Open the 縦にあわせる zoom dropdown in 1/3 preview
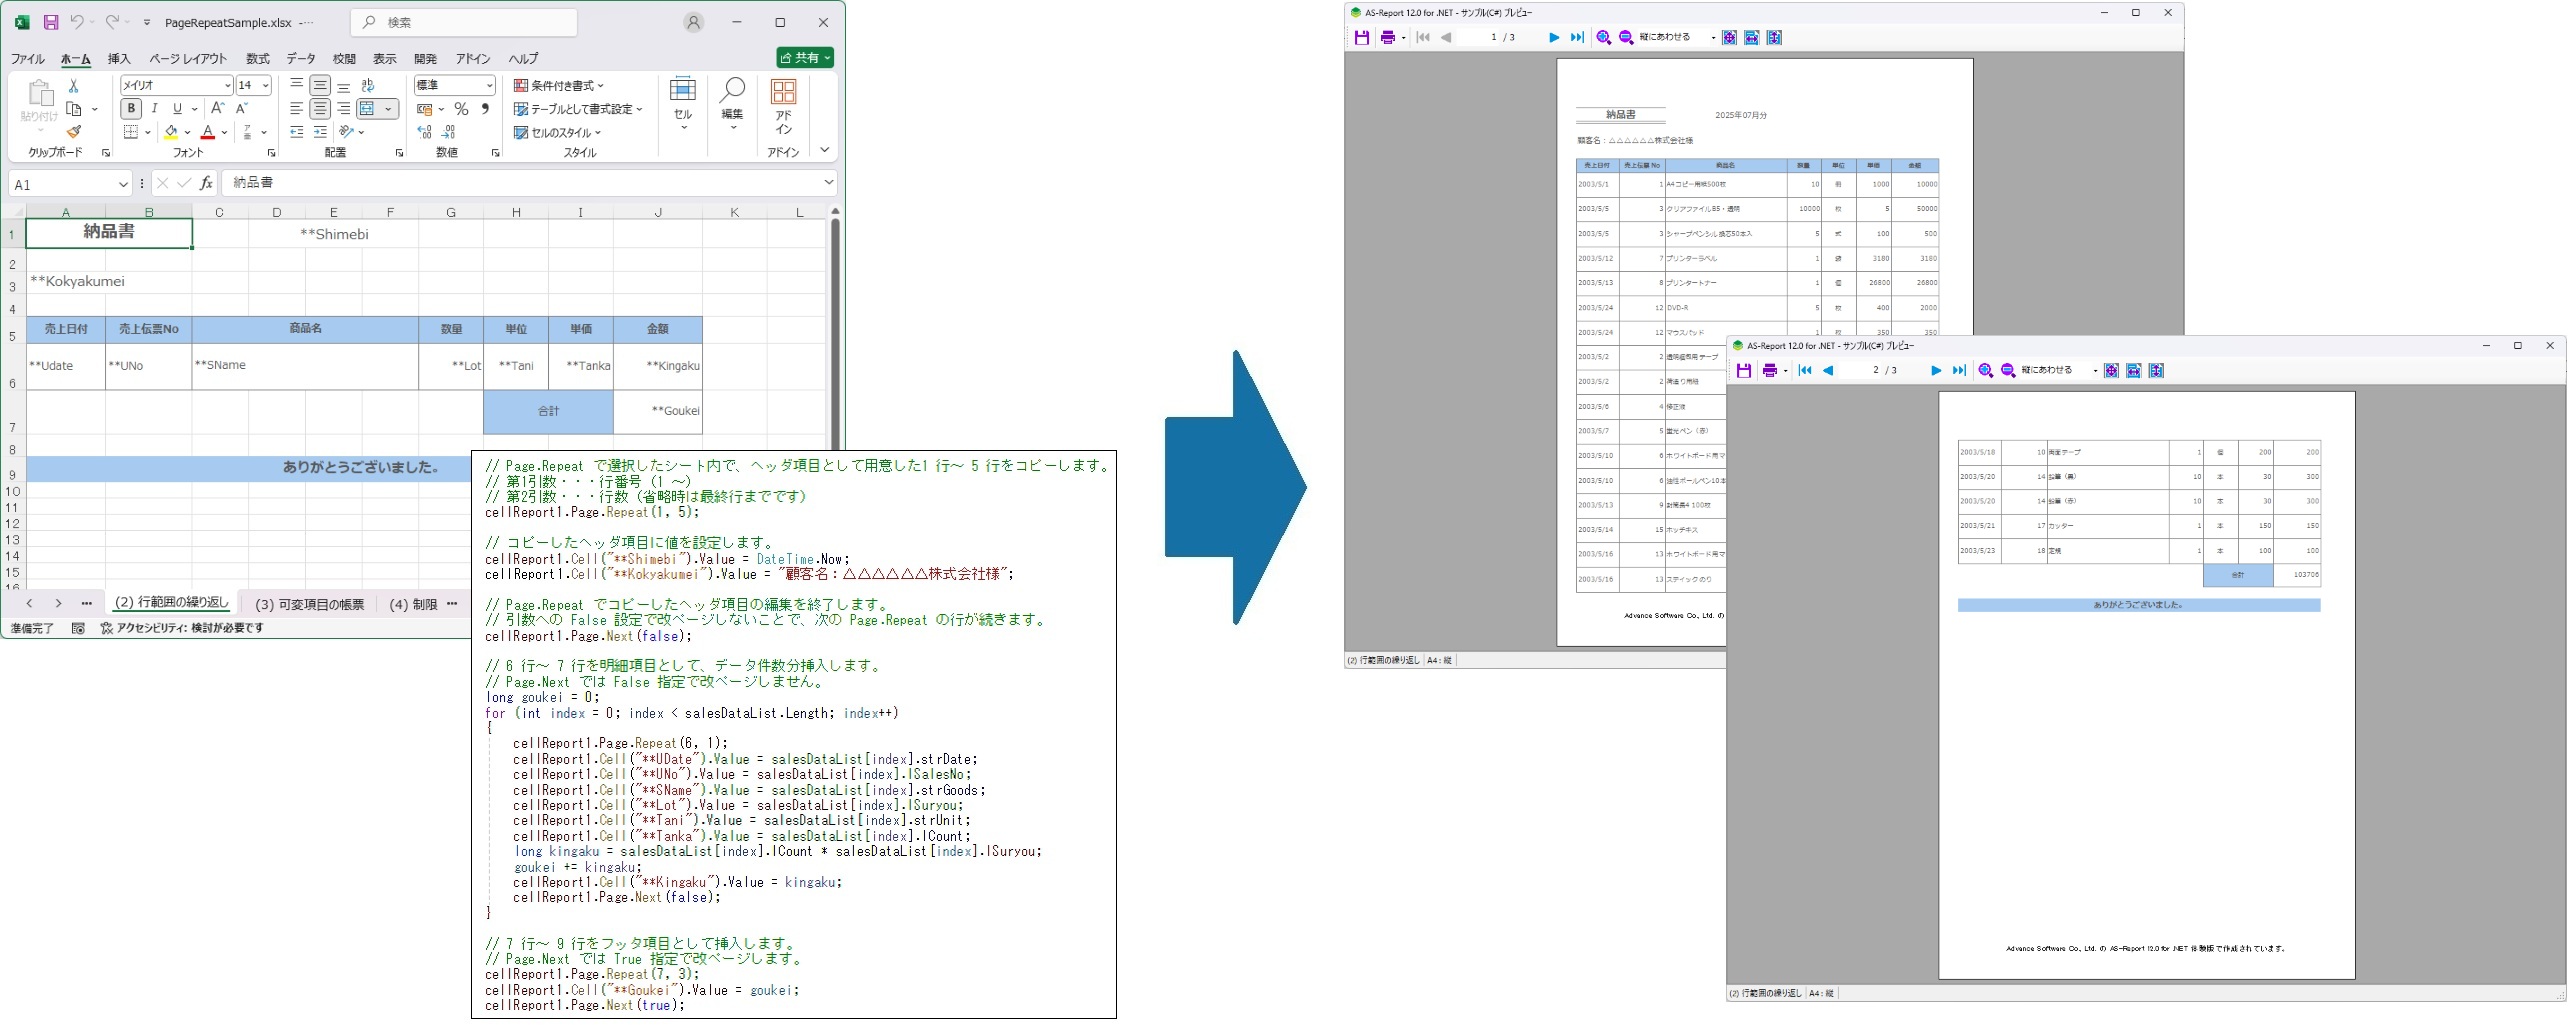Viewport: 2570px width, 1025px height. (1712, 38)
